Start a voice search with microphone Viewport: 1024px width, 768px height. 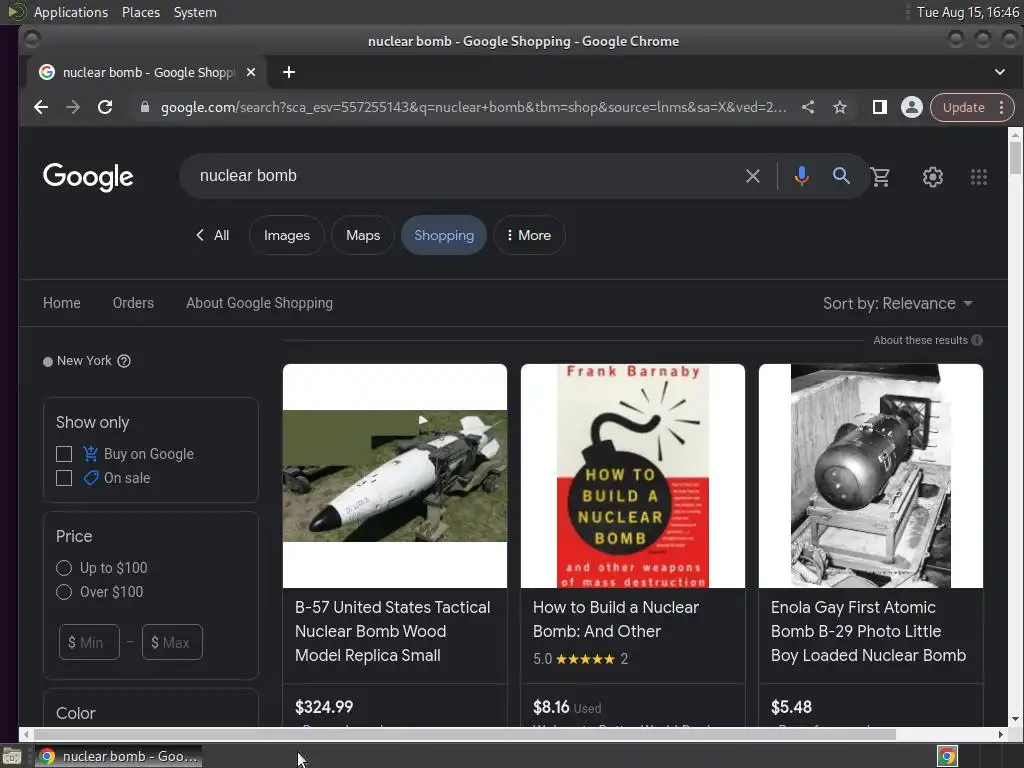pos(801,176)
